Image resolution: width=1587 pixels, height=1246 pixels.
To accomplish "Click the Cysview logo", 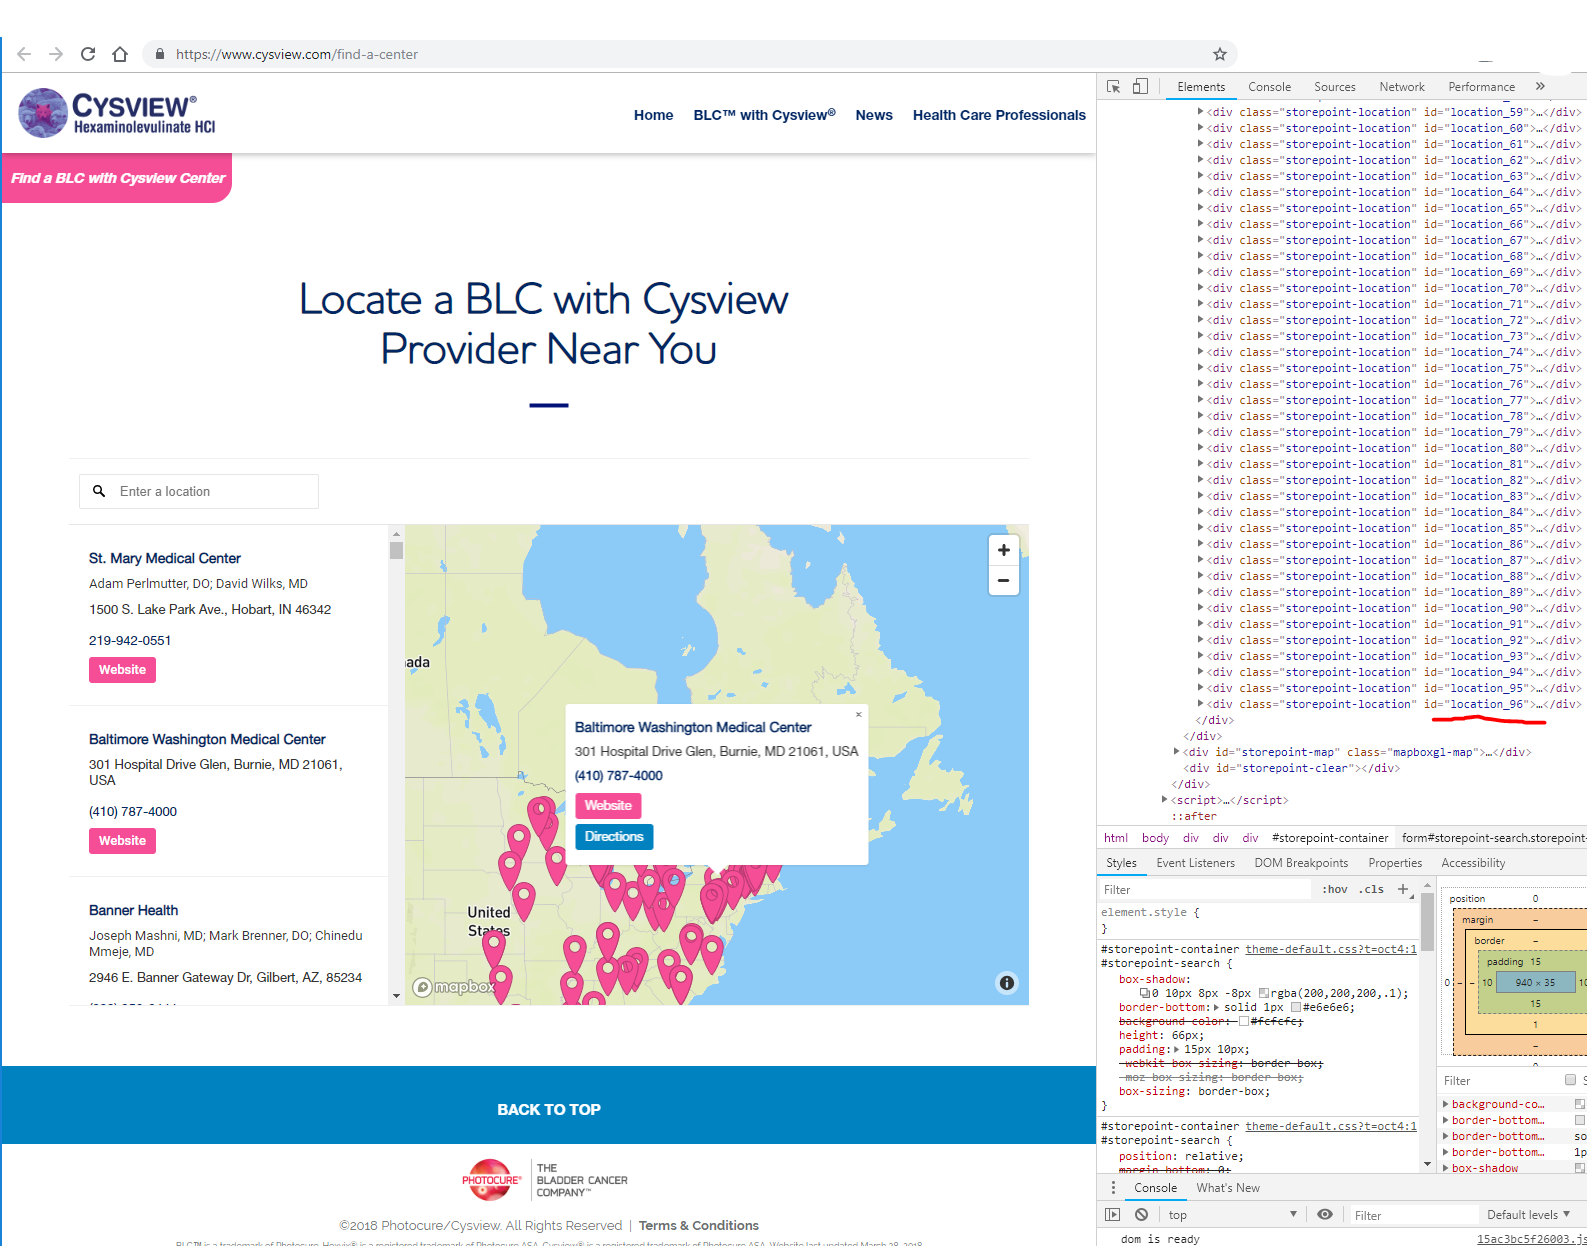I will click(117, 113).
